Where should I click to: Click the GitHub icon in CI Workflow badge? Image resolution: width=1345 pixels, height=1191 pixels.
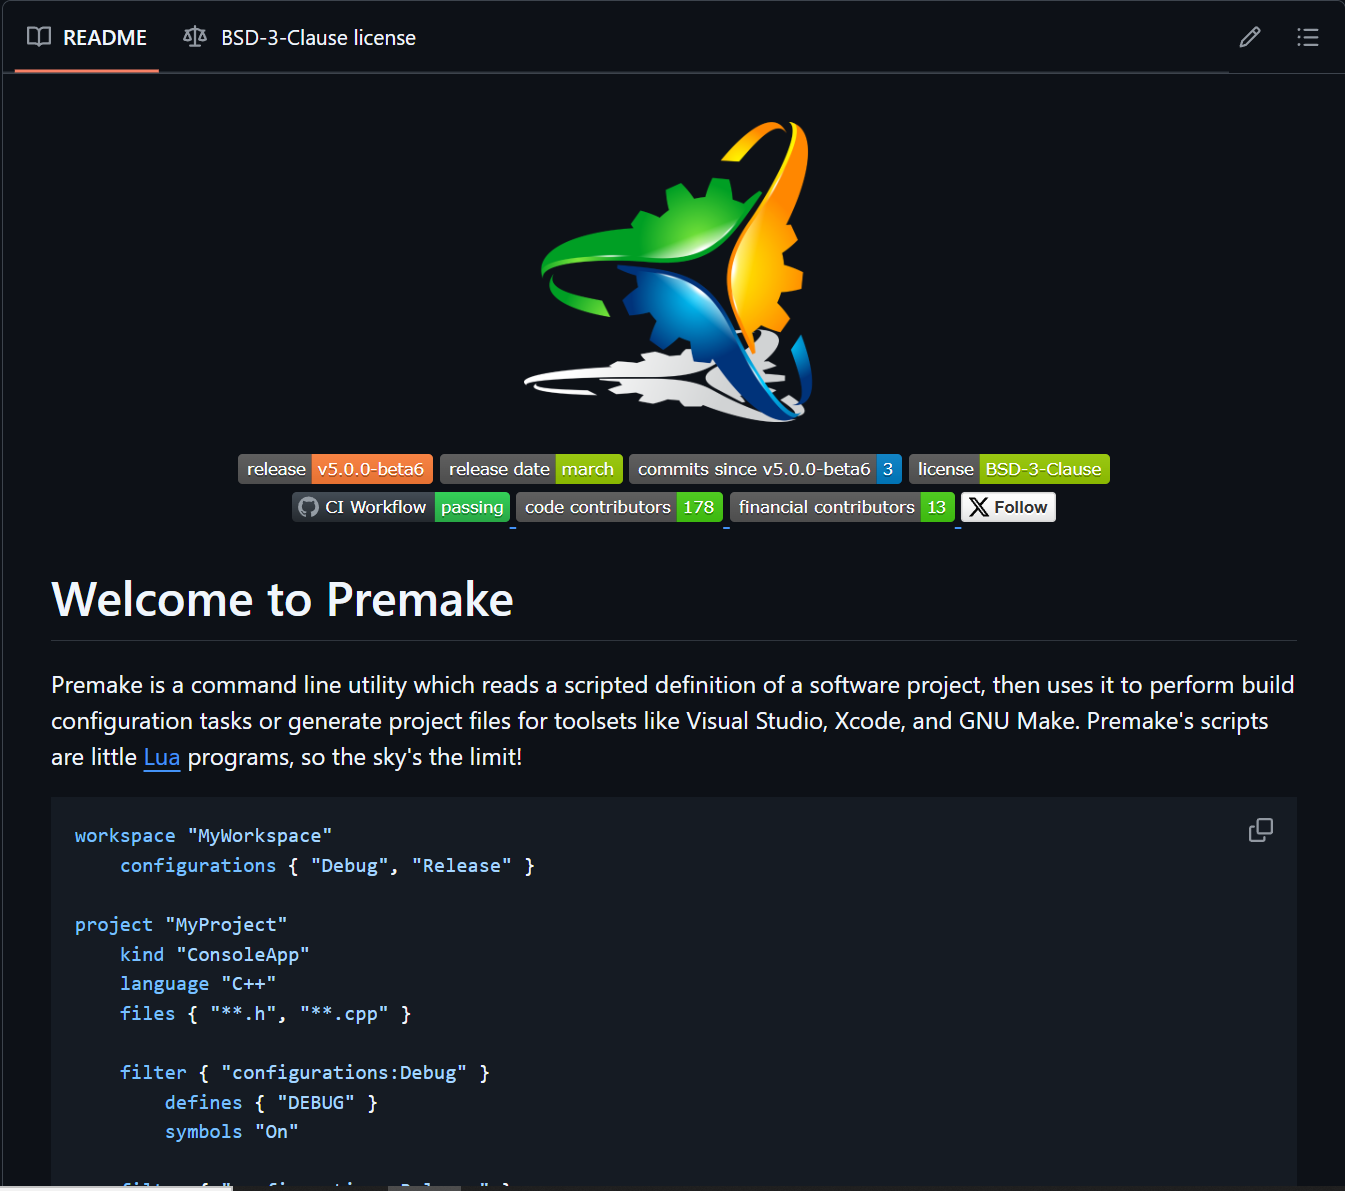(x=309, y=507)
